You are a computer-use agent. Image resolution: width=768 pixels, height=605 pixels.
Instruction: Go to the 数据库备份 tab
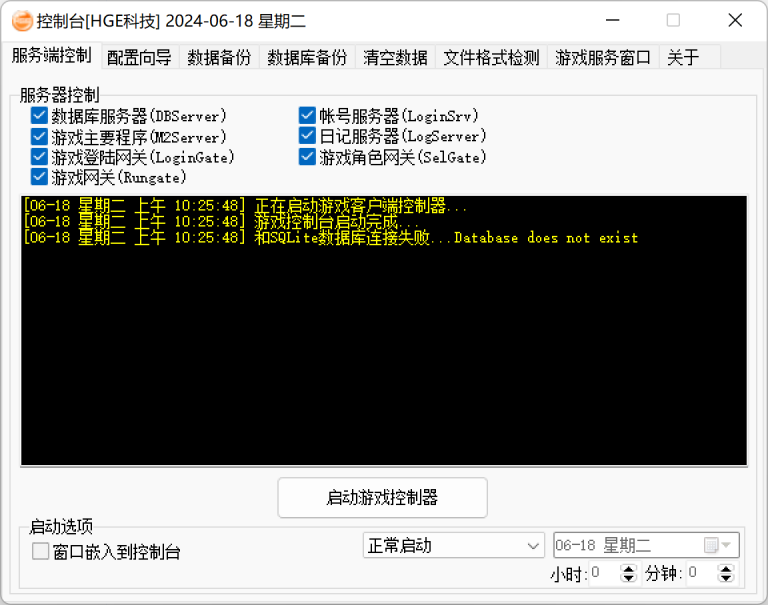coord(307,57)
